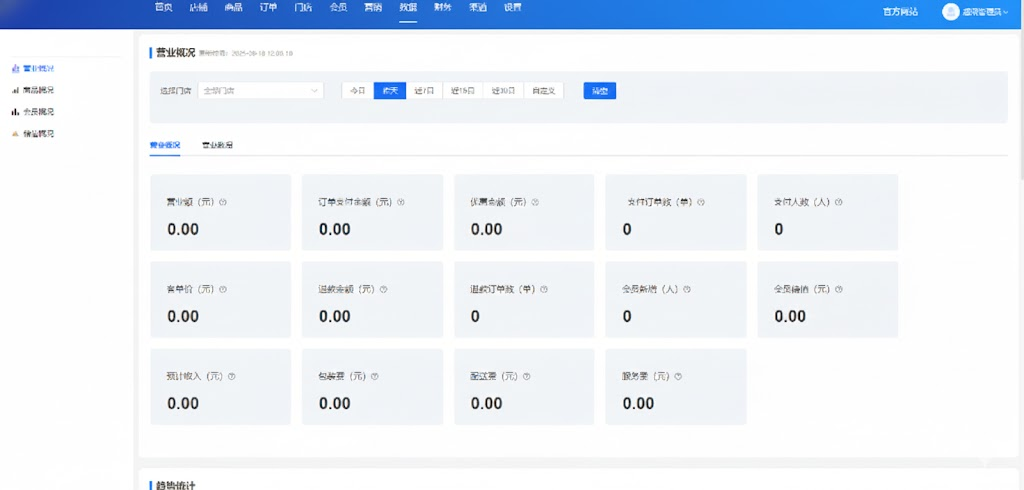This screenshot has height=490, width=1024.
Task: Select the 近7日 date range option
Action: (x=424, y=91)
